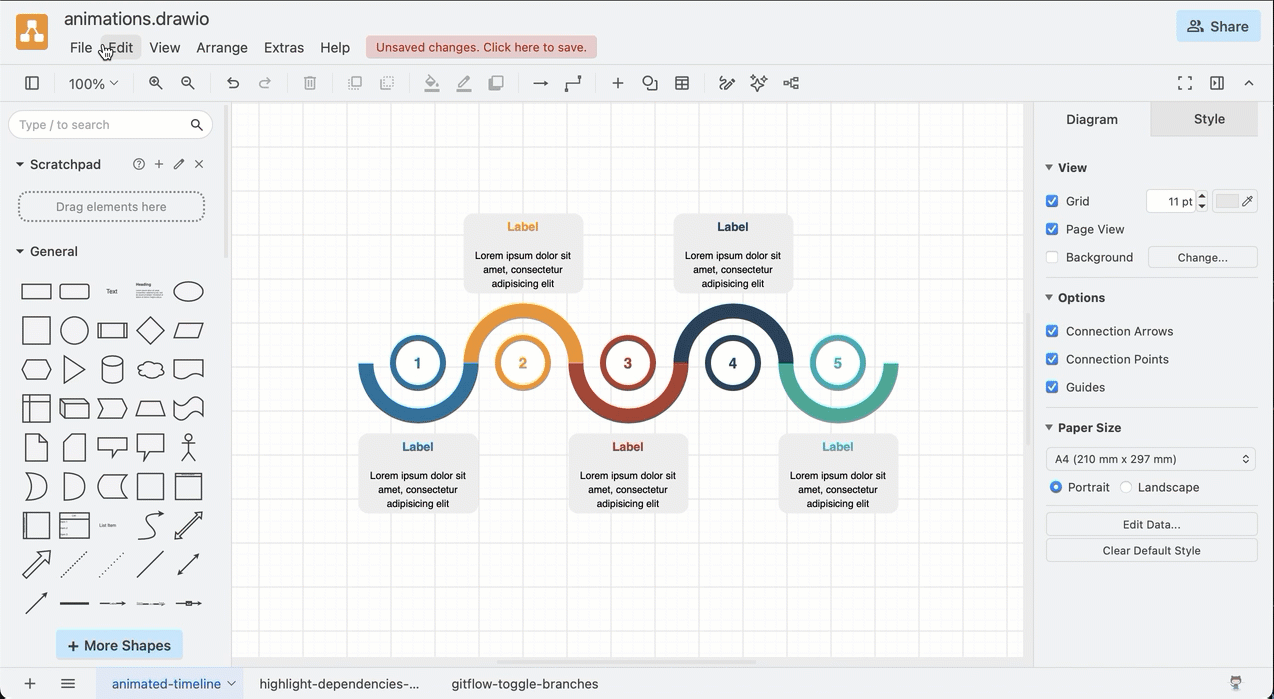
Task: Click the draw.io app logo
Action: pos(32,32)
